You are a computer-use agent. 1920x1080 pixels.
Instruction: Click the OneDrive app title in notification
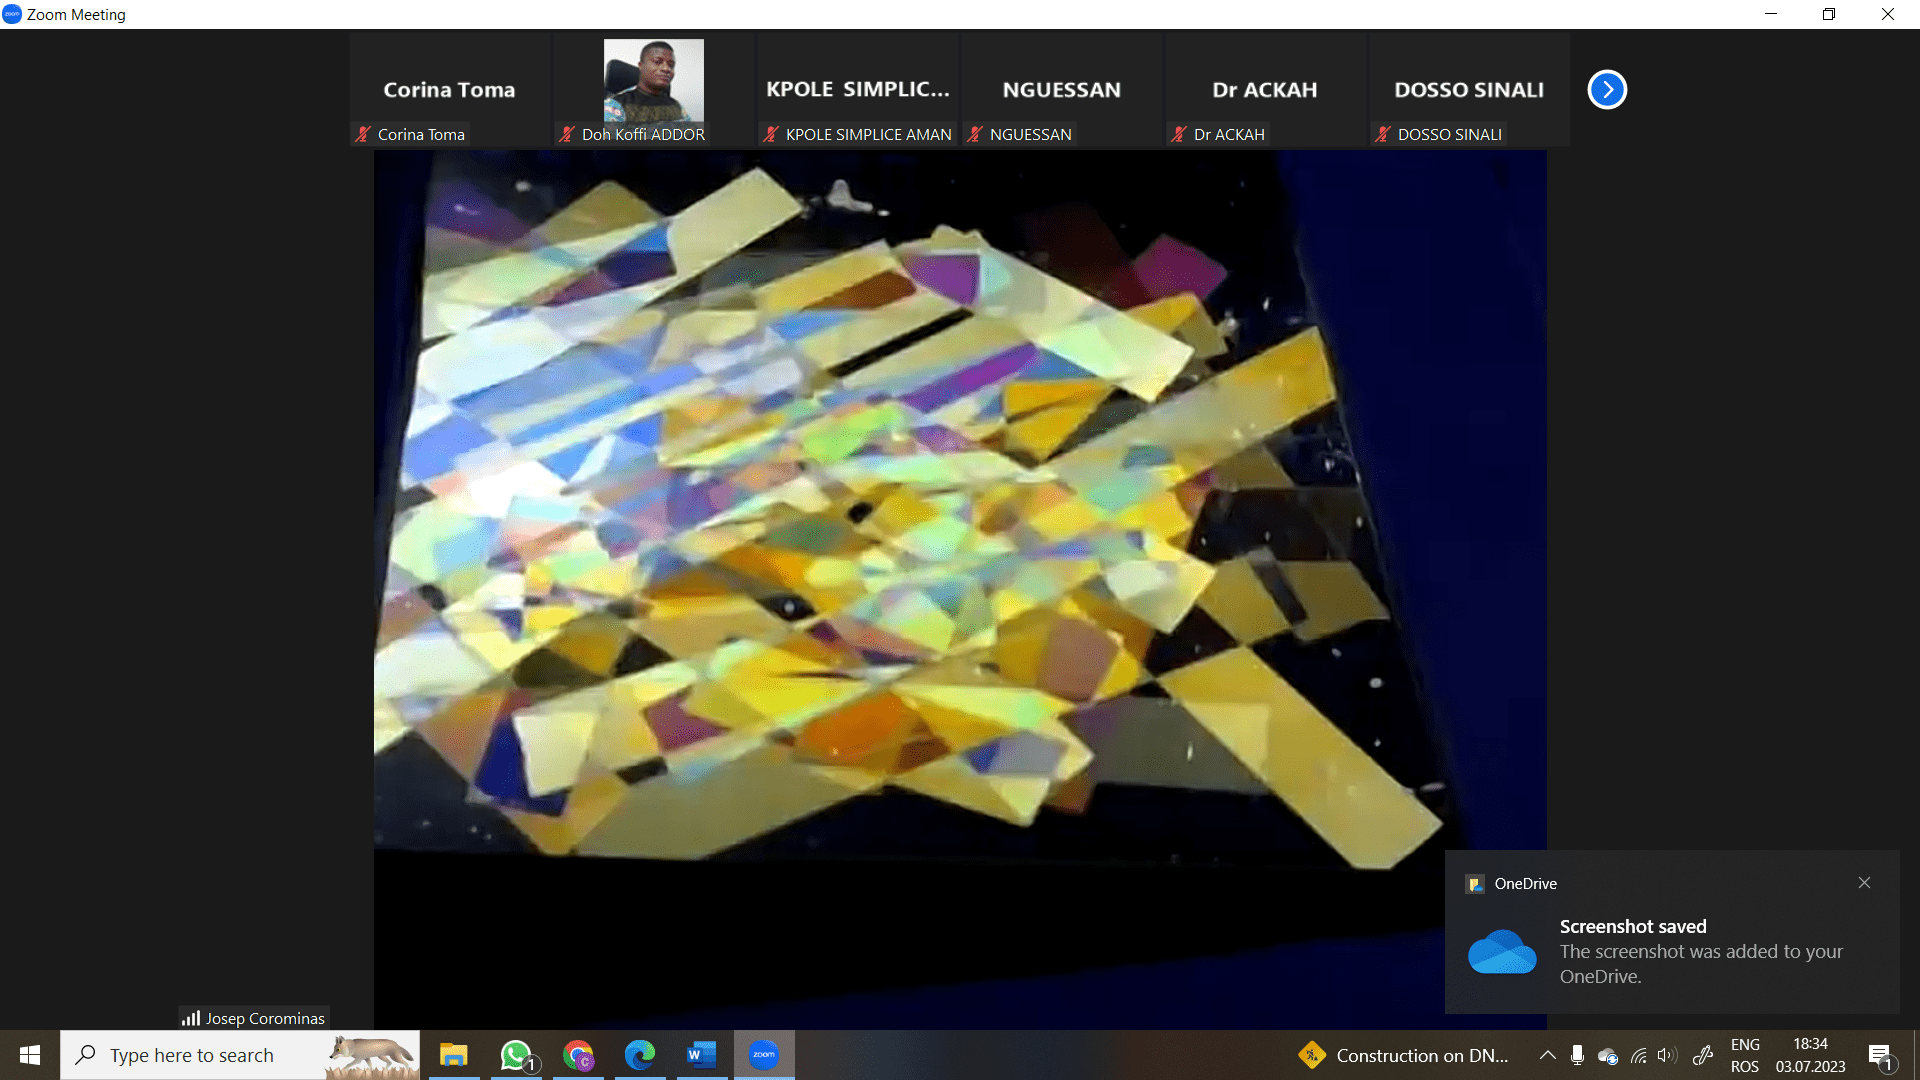(1525, 884)
